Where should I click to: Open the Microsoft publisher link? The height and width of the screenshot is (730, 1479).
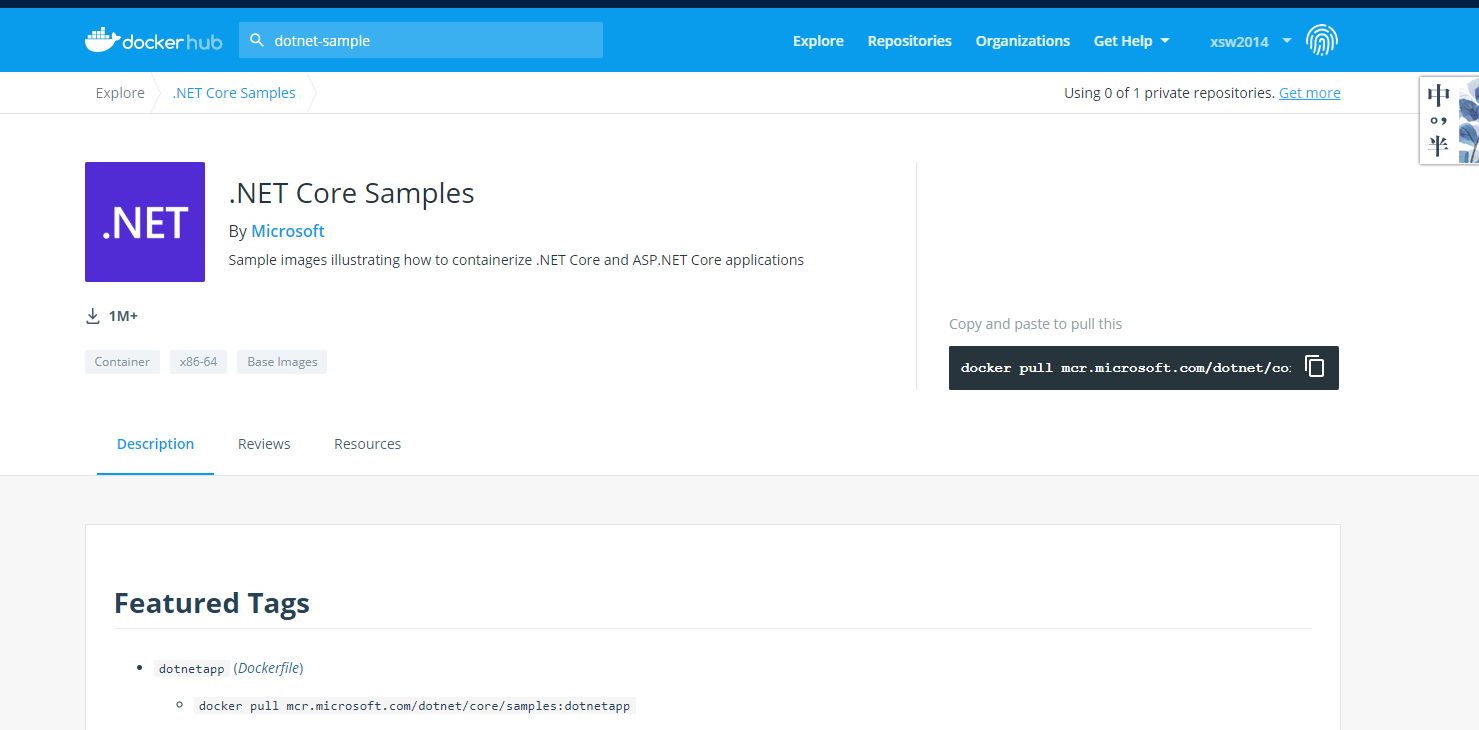coord(288,231)
